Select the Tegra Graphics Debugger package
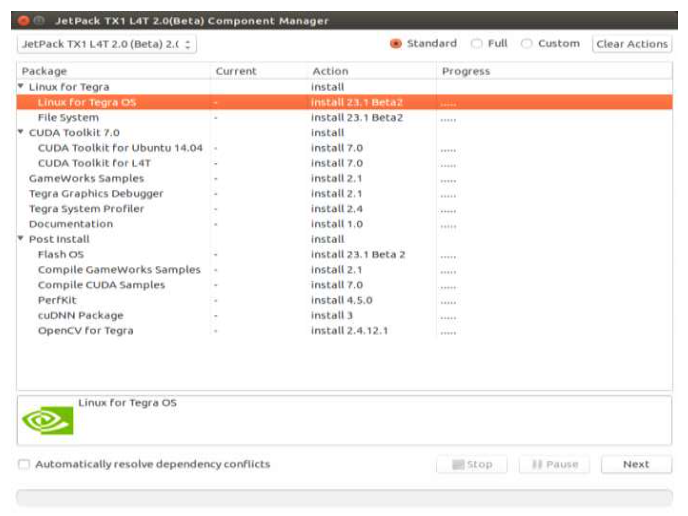 (344, 194)
